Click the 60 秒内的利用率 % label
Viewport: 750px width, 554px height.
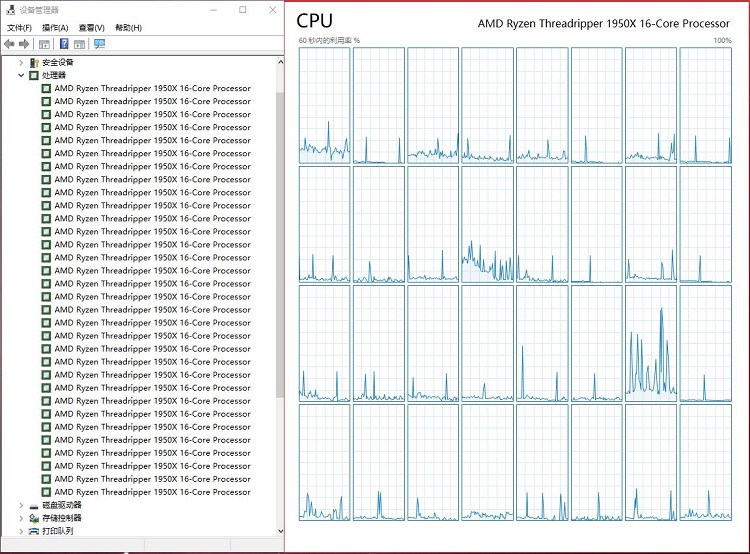pyautogui.click(x=329, y=41)
